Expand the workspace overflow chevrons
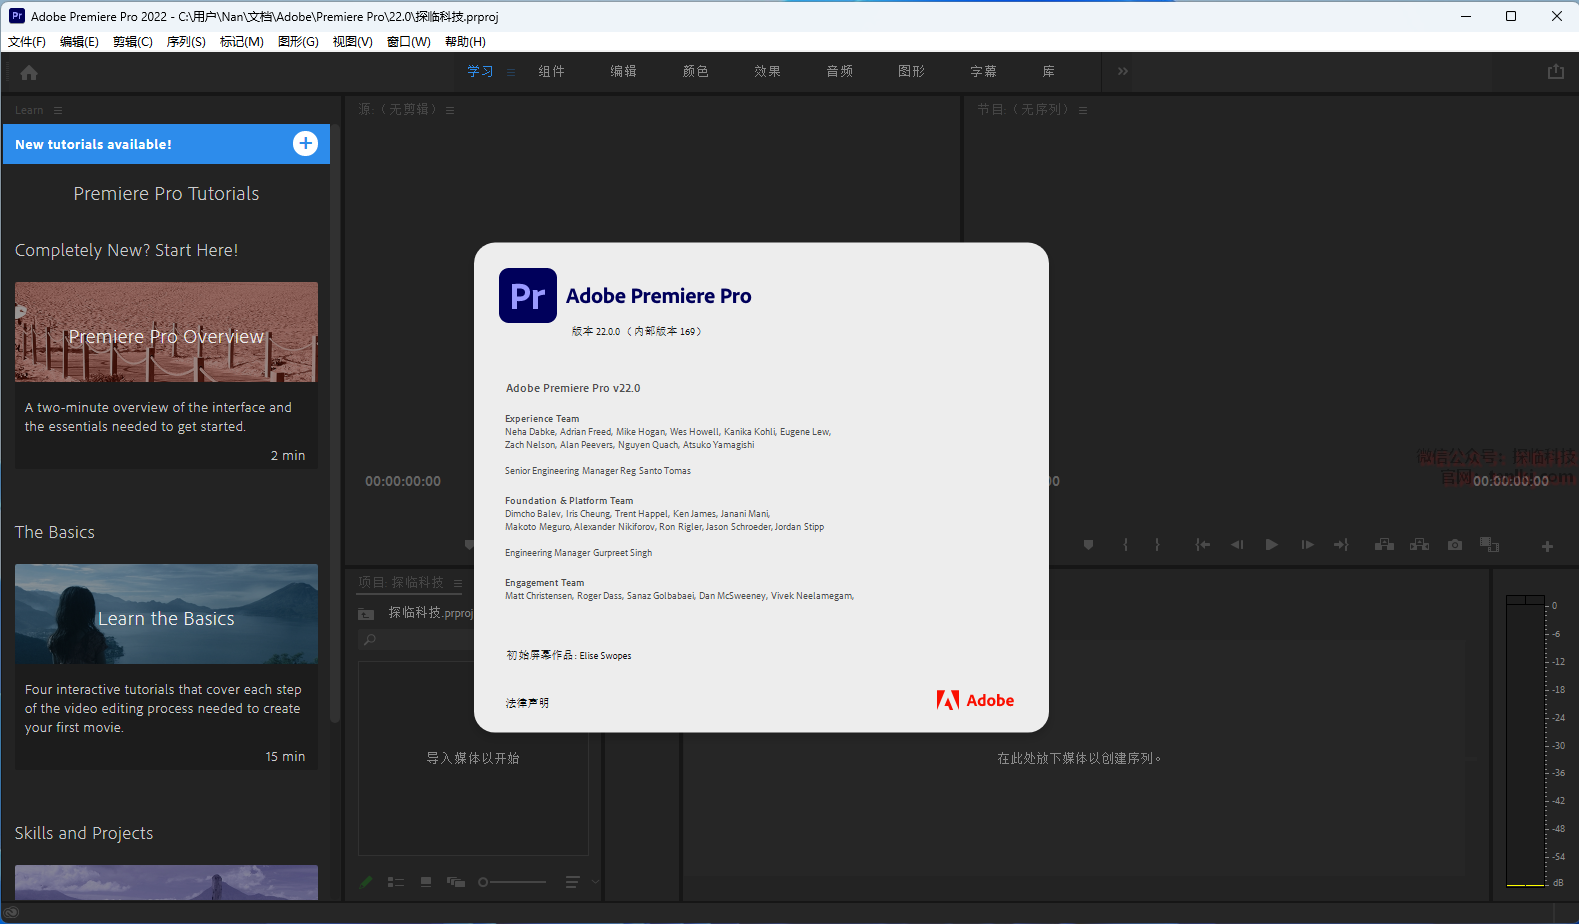 (x=1122, y=72)
